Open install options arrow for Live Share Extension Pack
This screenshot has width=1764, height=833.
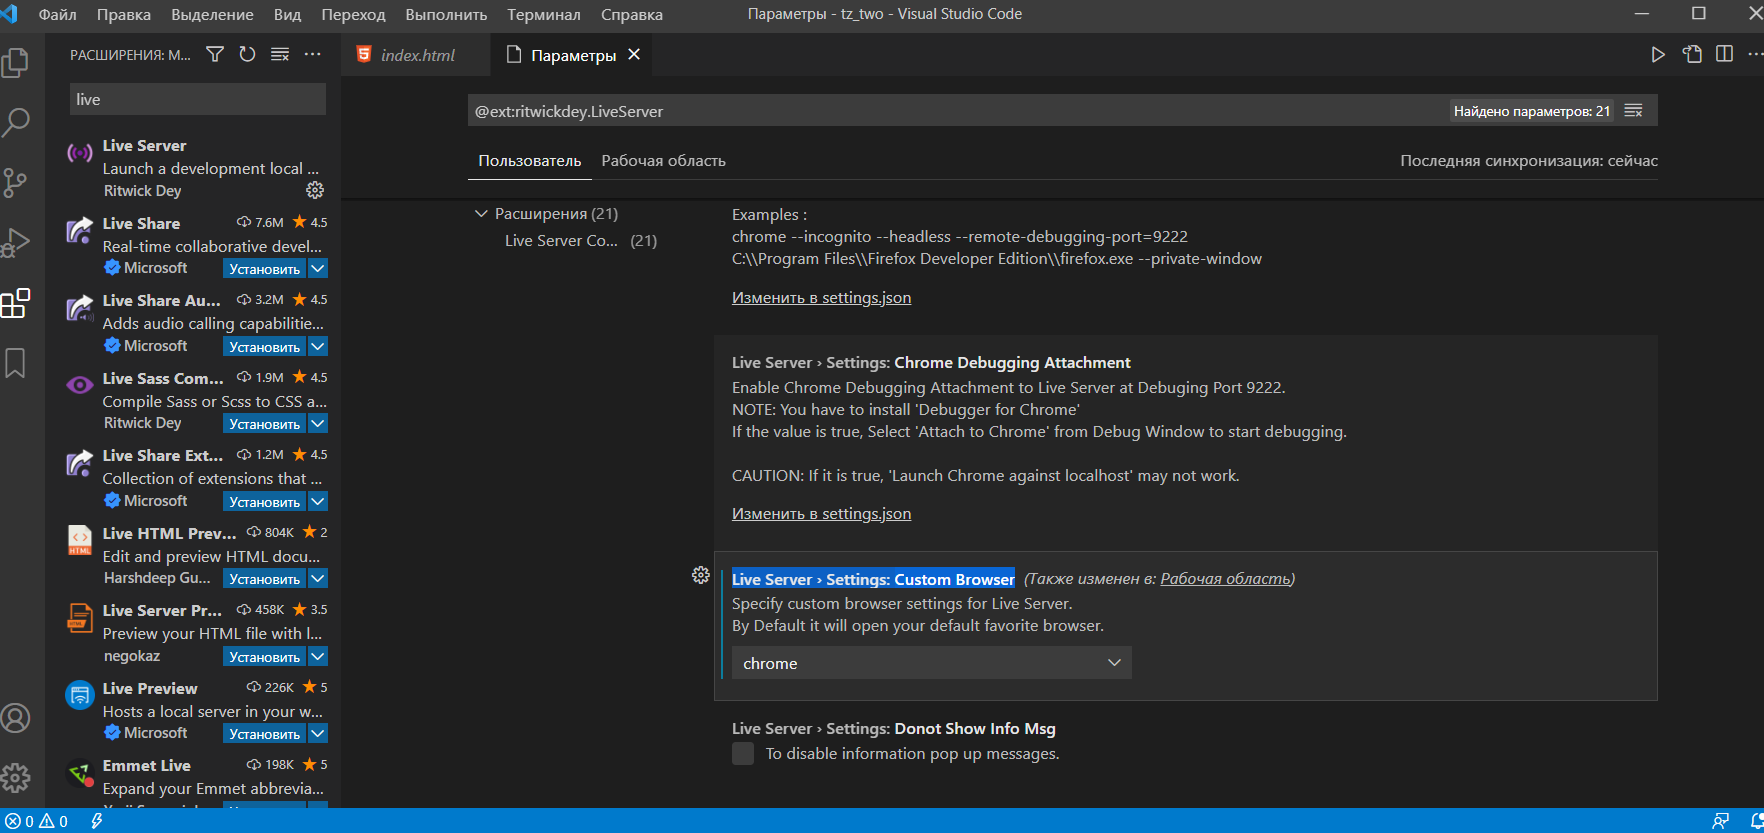pyautogui.click(x=318, y=501)
